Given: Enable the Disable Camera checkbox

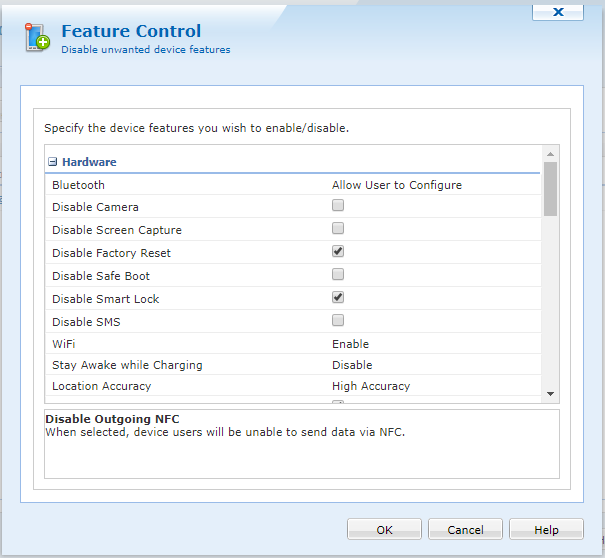Looking at the screenshot, I should coord(338,206).
